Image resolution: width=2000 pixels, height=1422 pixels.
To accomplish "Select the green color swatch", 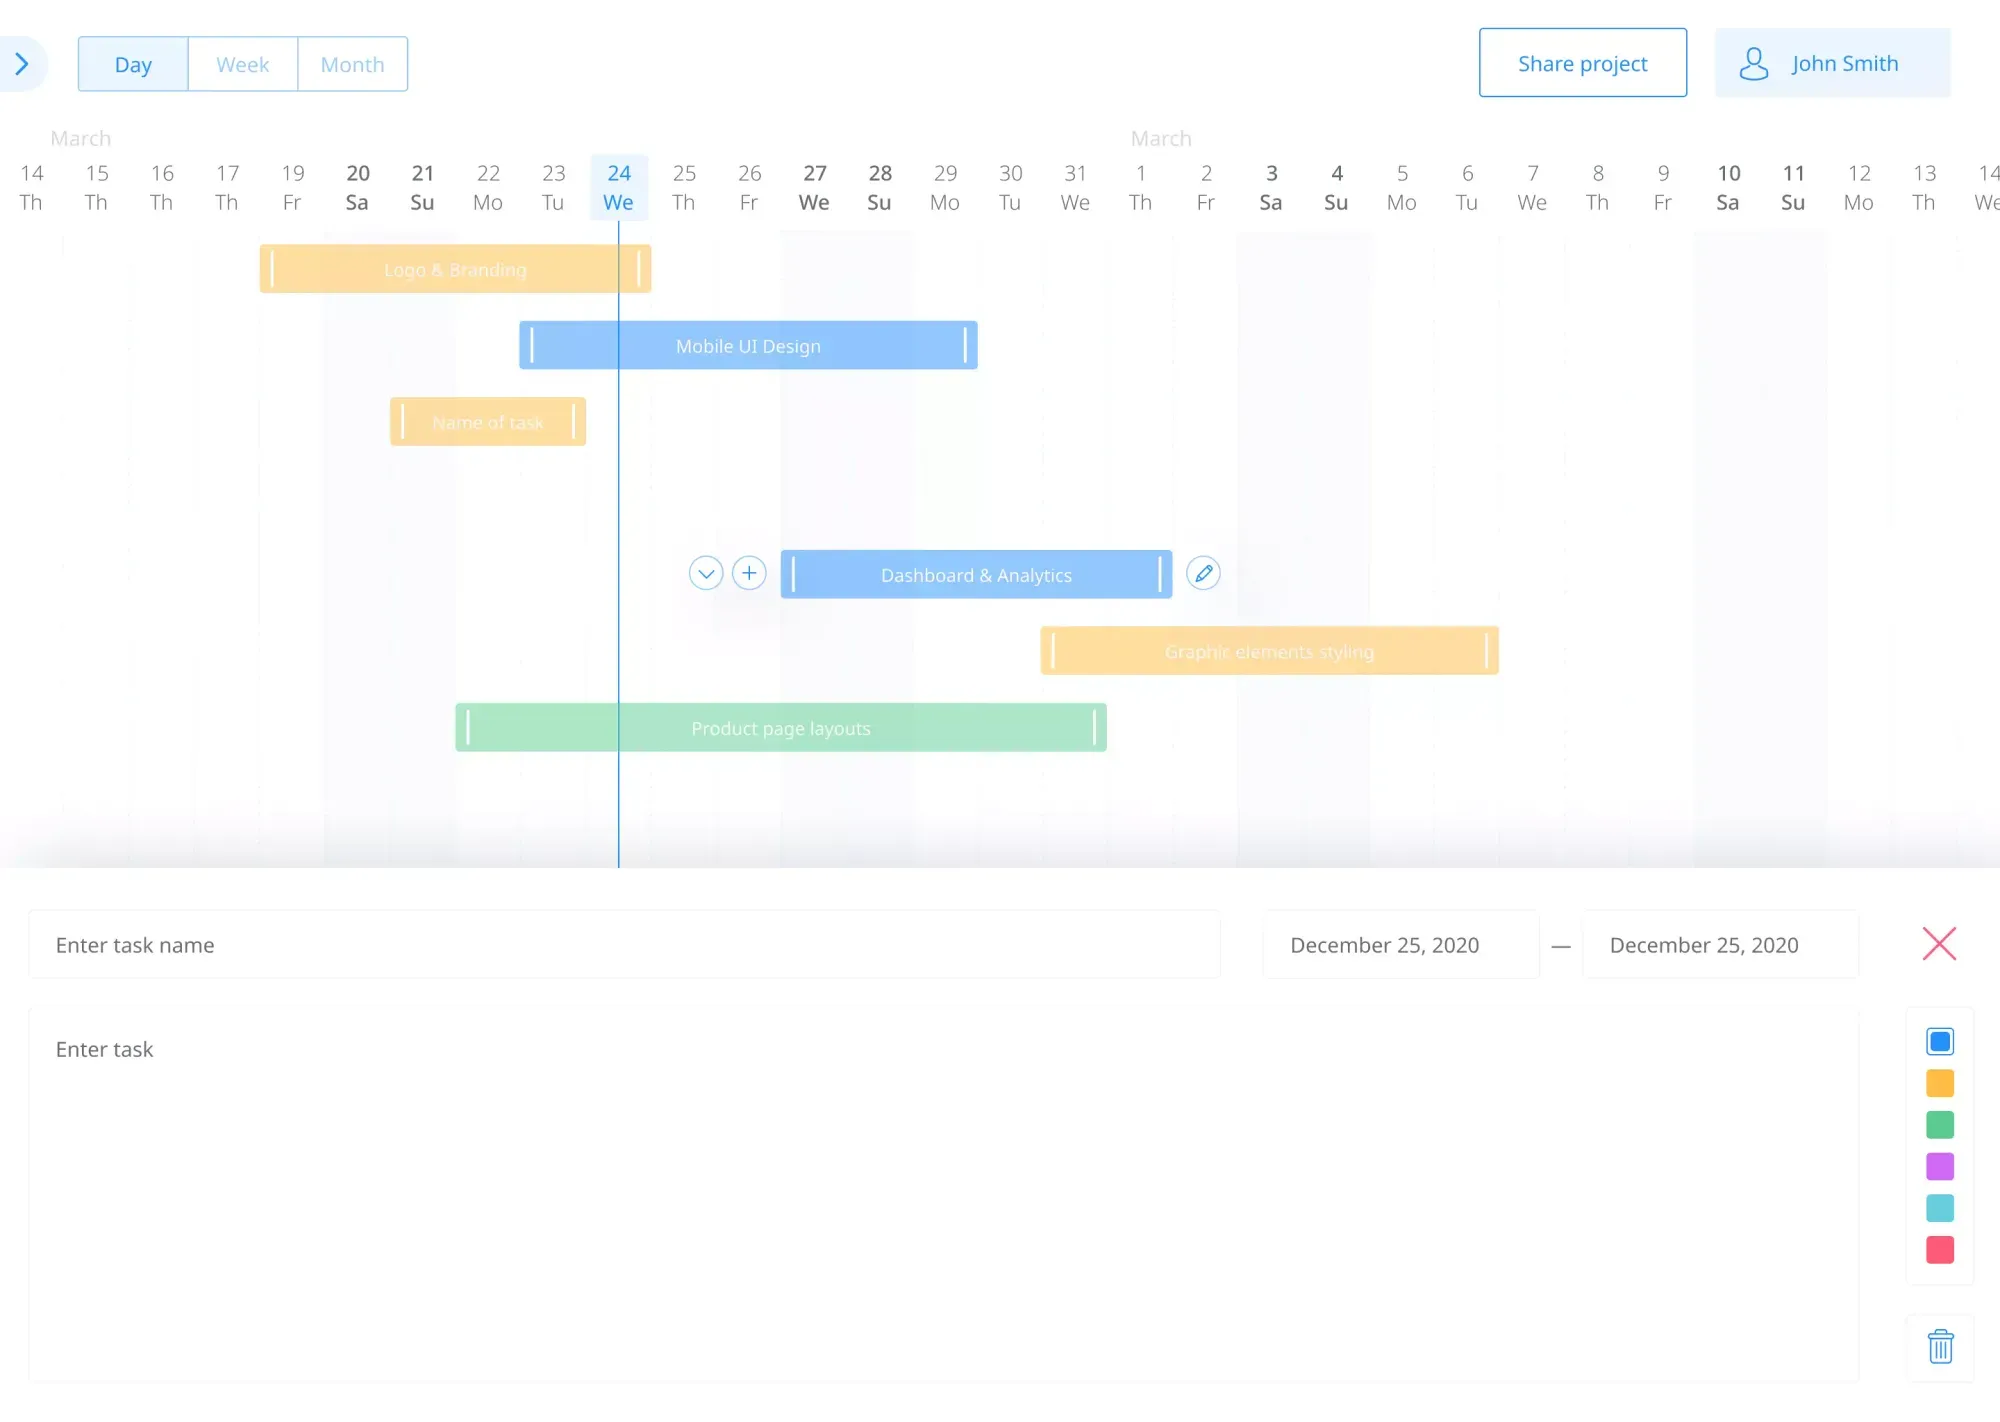I will click(x=1939, y=1124).
